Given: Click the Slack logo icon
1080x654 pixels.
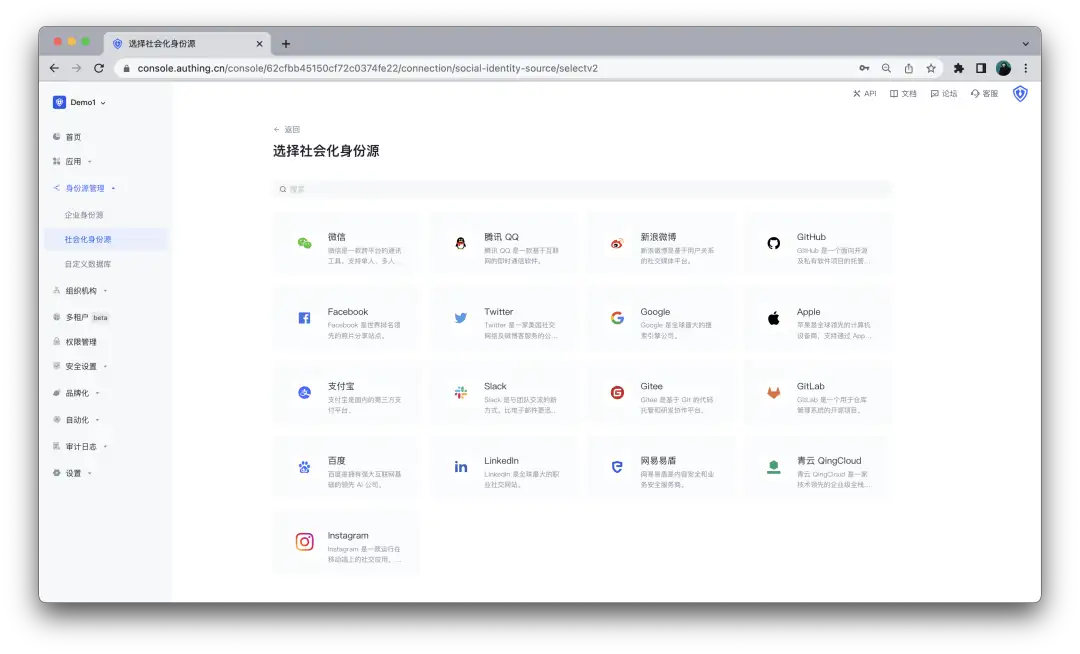Looking at the screenshot, I should tap(461, 392).
